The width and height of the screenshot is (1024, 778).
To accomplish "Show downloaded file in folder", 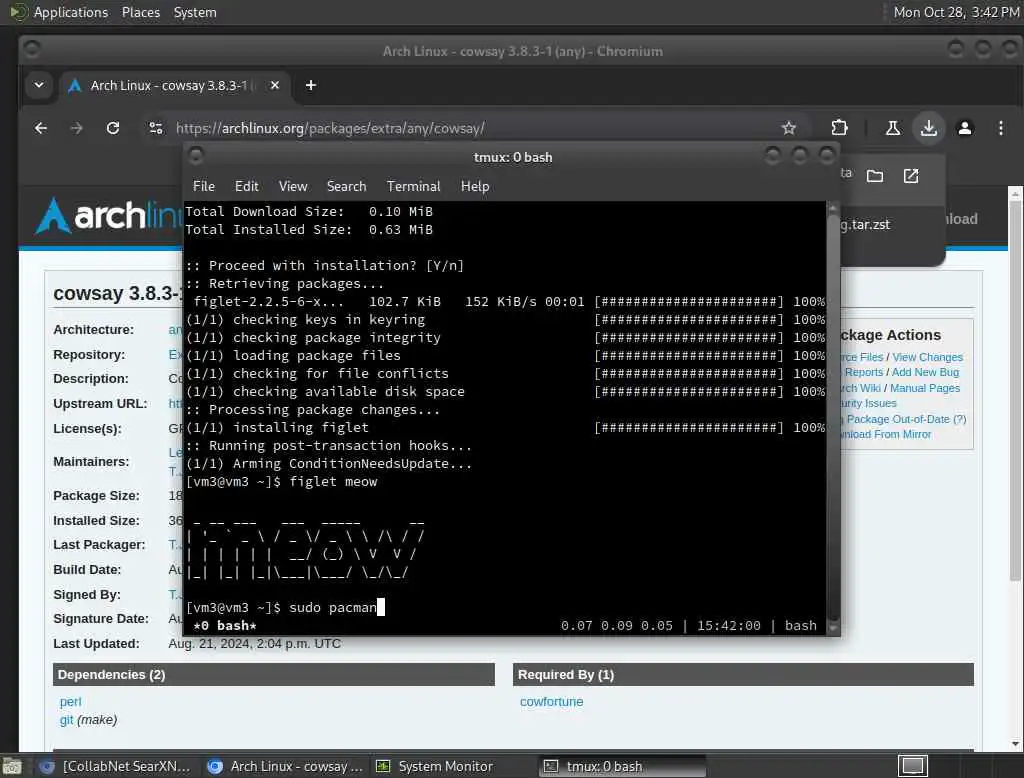I will pyautogui.click(x=875, y=176).
